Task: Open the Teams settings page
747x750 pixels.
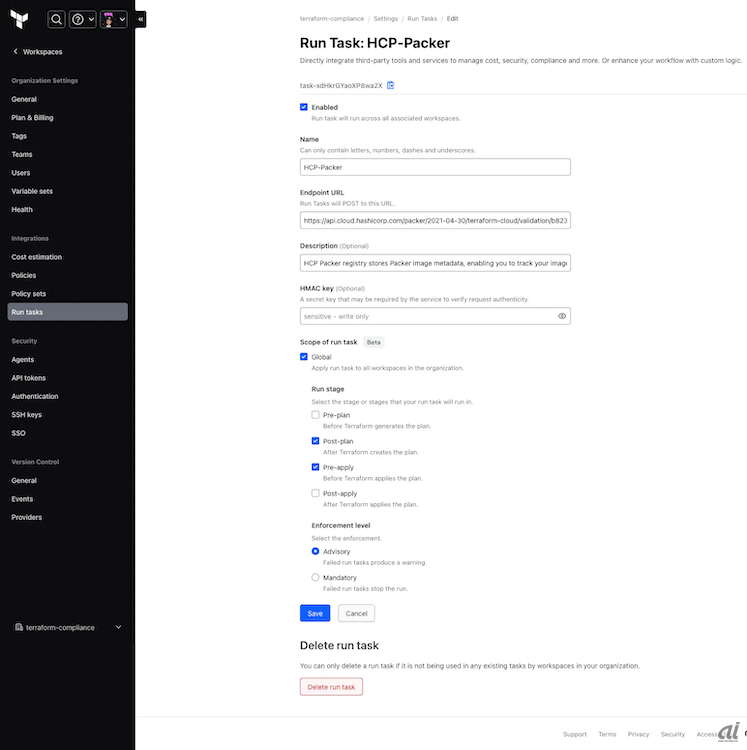Action: tap(22, 154)
